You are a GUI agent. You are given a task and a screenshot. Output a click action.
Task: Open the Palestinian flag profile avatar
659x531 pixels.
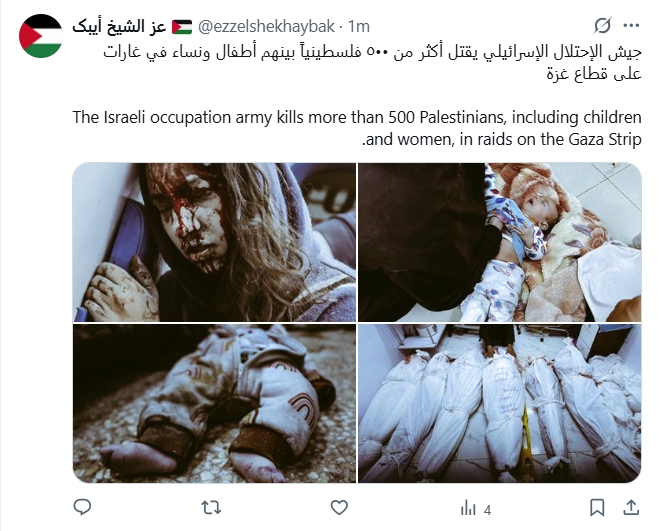(x=41, y=36)
